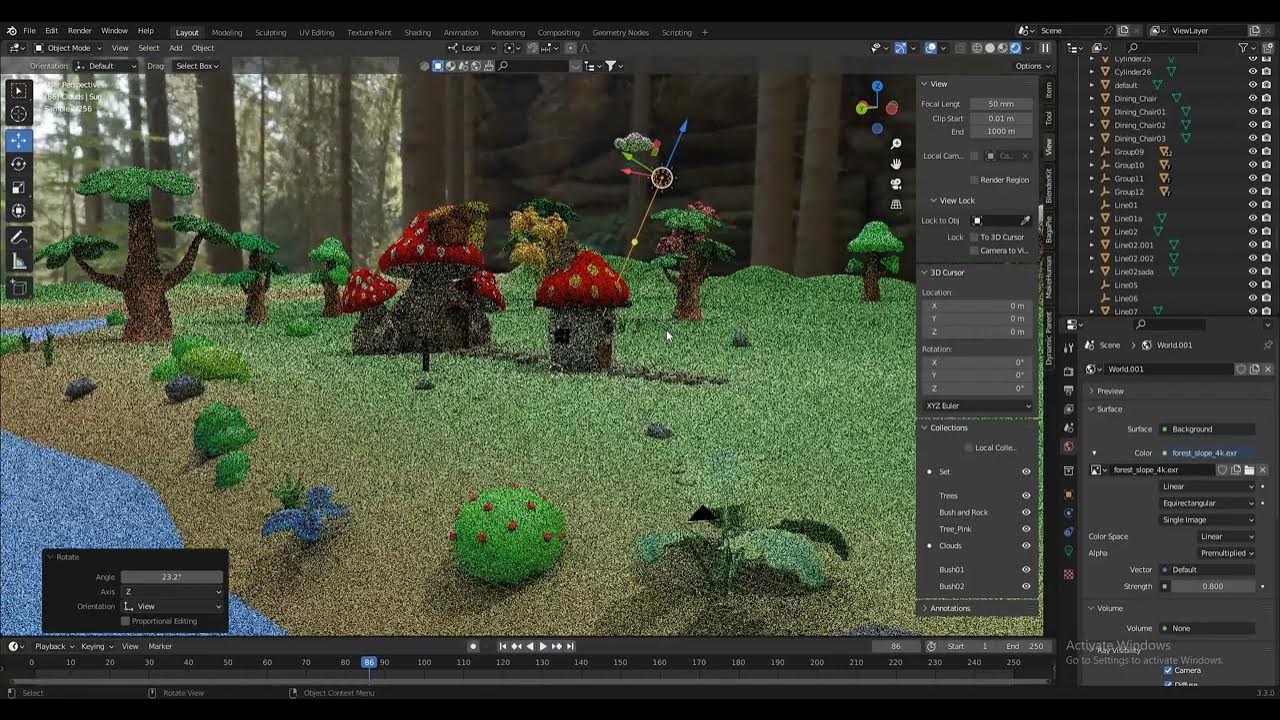Hide the Trees collection with eye icon
The height and width of the screenshot is (720, 1280).
(1026, 495)
